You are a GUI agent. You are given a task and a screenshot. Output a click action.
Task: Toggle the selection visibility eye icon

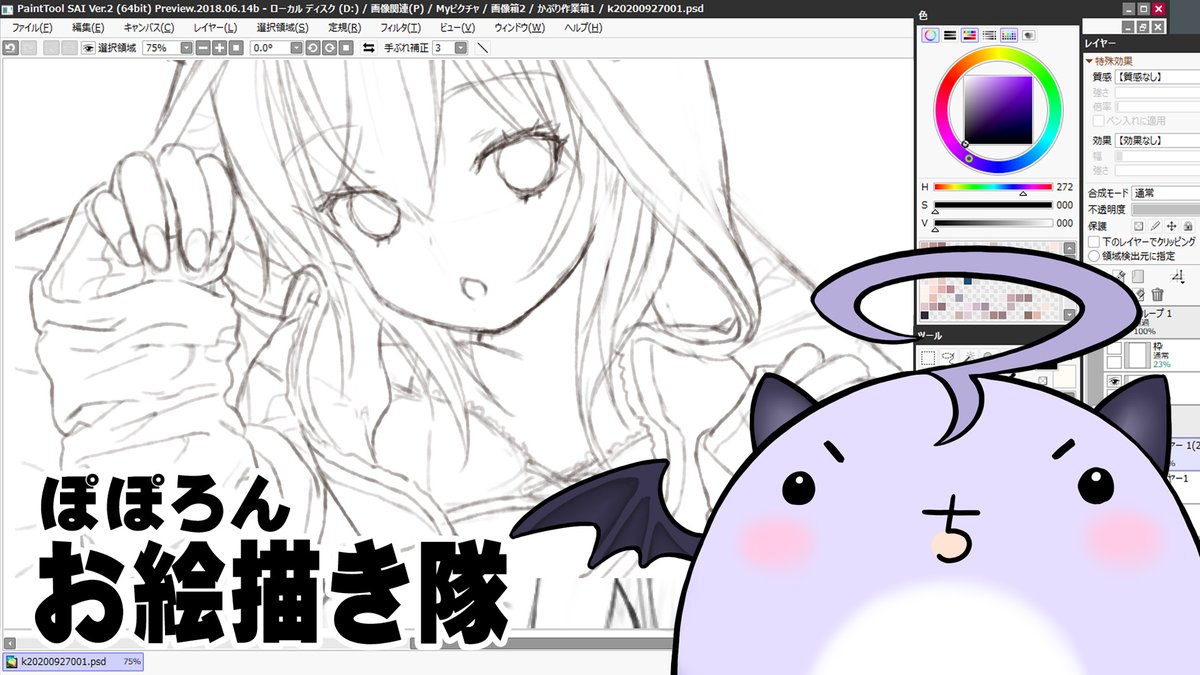click(88, 47)
